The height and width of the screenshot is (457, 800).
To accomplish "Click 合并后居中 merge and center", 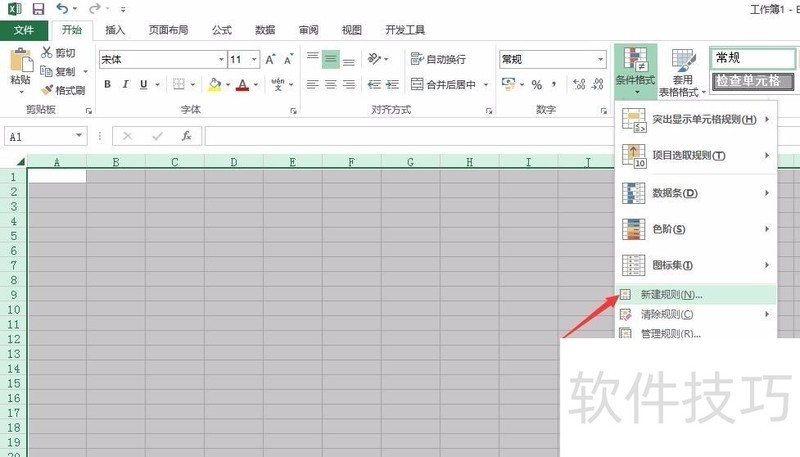I will (x=443, y=84).
